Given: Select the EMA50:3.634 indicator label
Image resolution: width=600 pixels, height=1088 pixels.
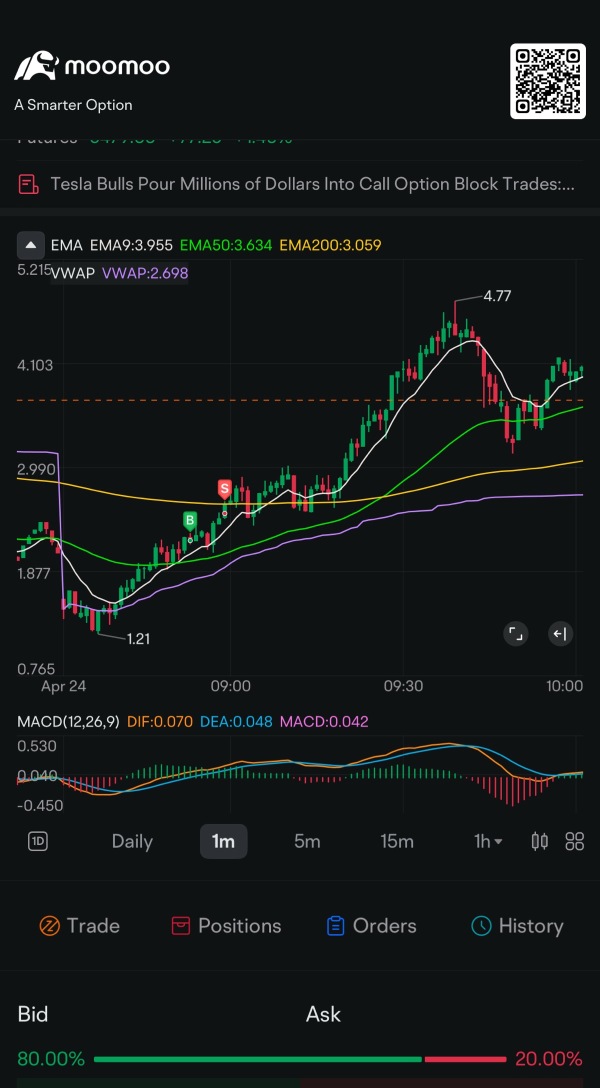Looking at the screenshot, I should 227,245.
